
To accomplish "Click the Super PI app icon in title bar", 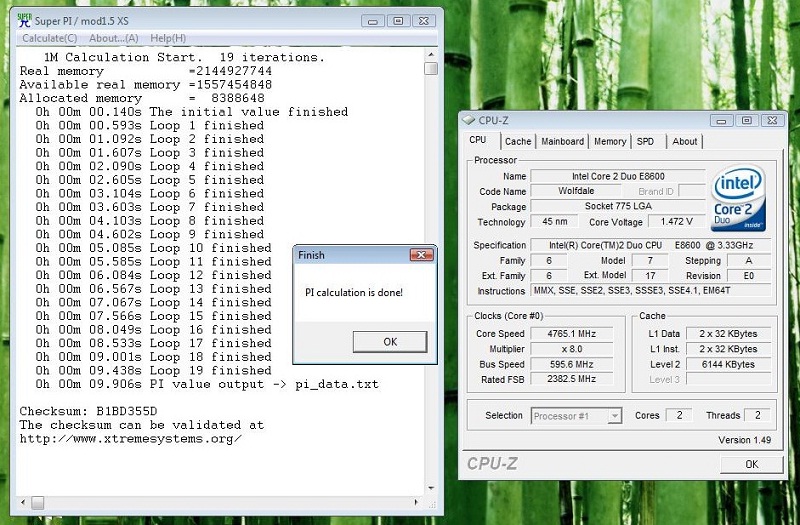I will pyautogui.click(x=24, y=20).
